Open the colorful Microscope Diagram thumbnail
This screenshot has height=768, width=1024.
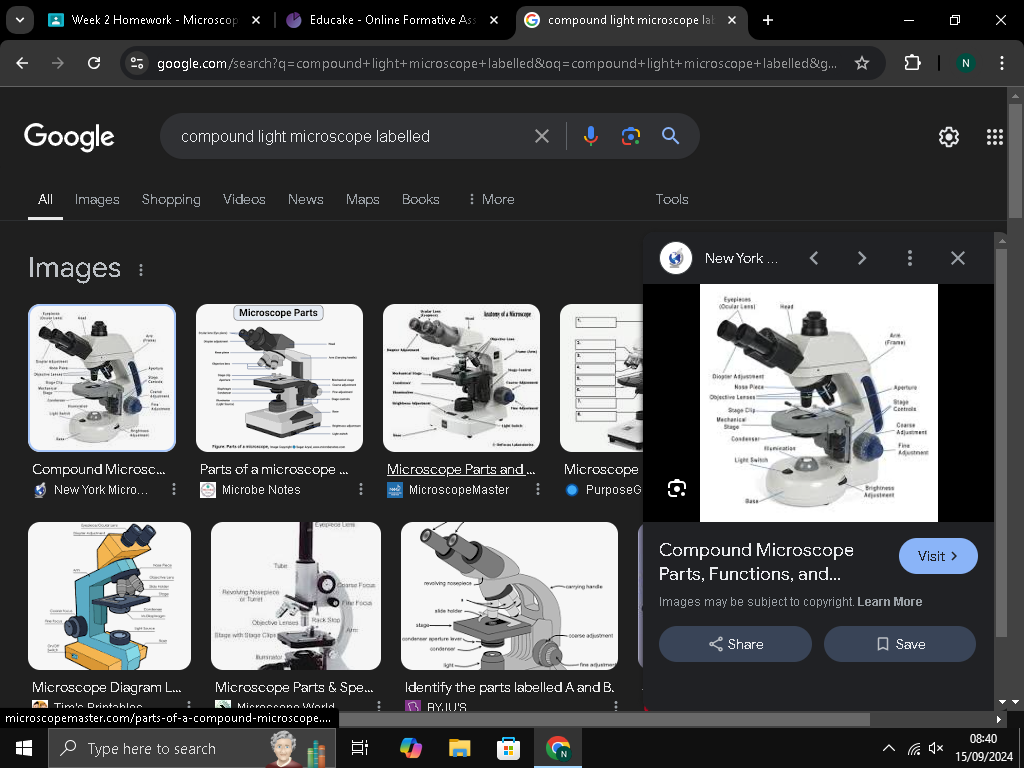point(110,596)
